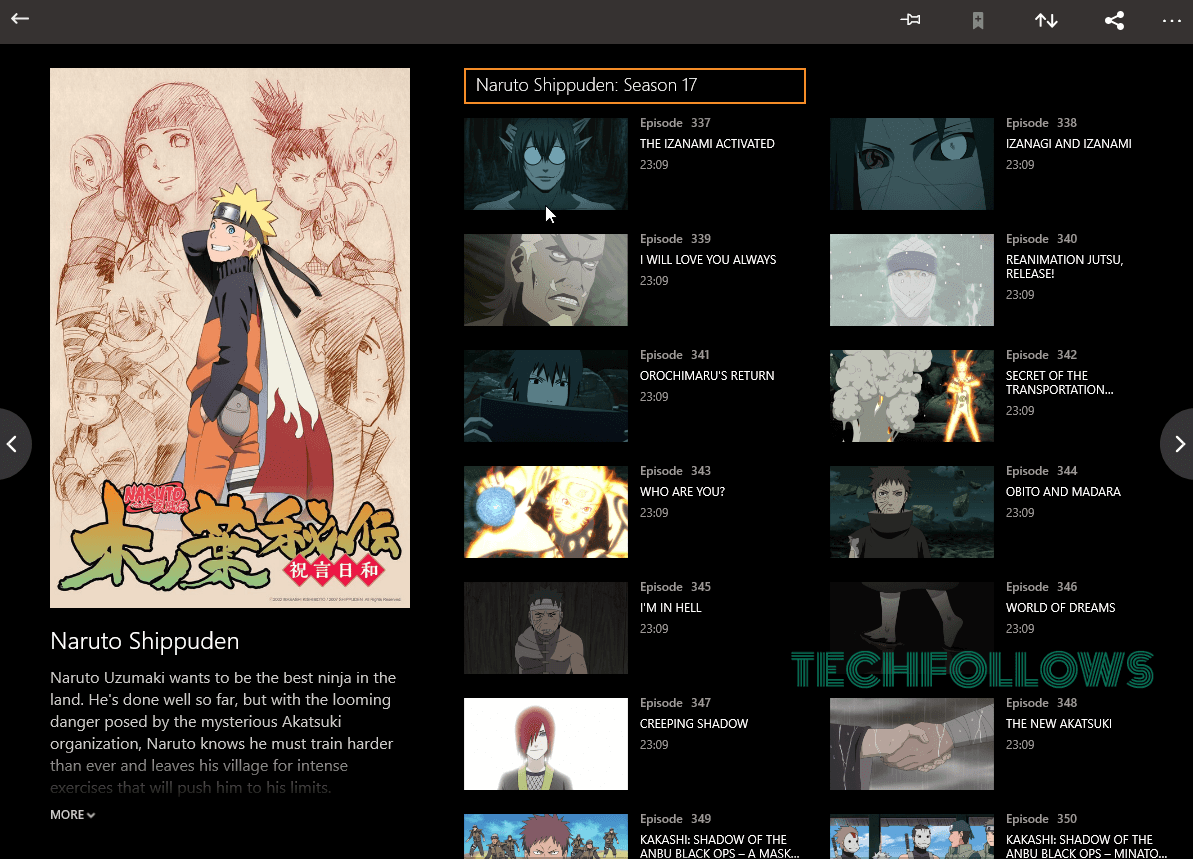Open "KAKASHI: SHADOW... – MINATO..." title
1193x859 pixels.
point(1086,846)
